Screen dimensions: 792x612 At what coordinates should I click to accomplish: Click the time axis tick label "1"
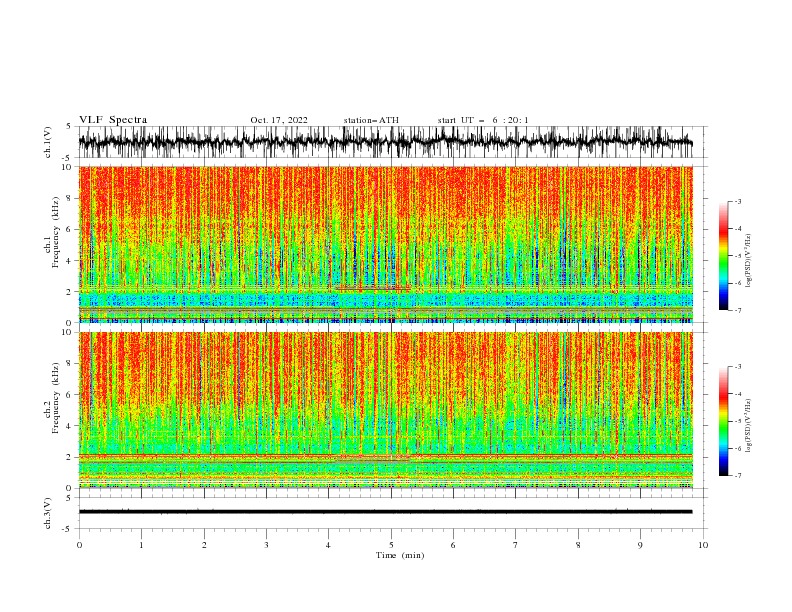coord(141,545)
